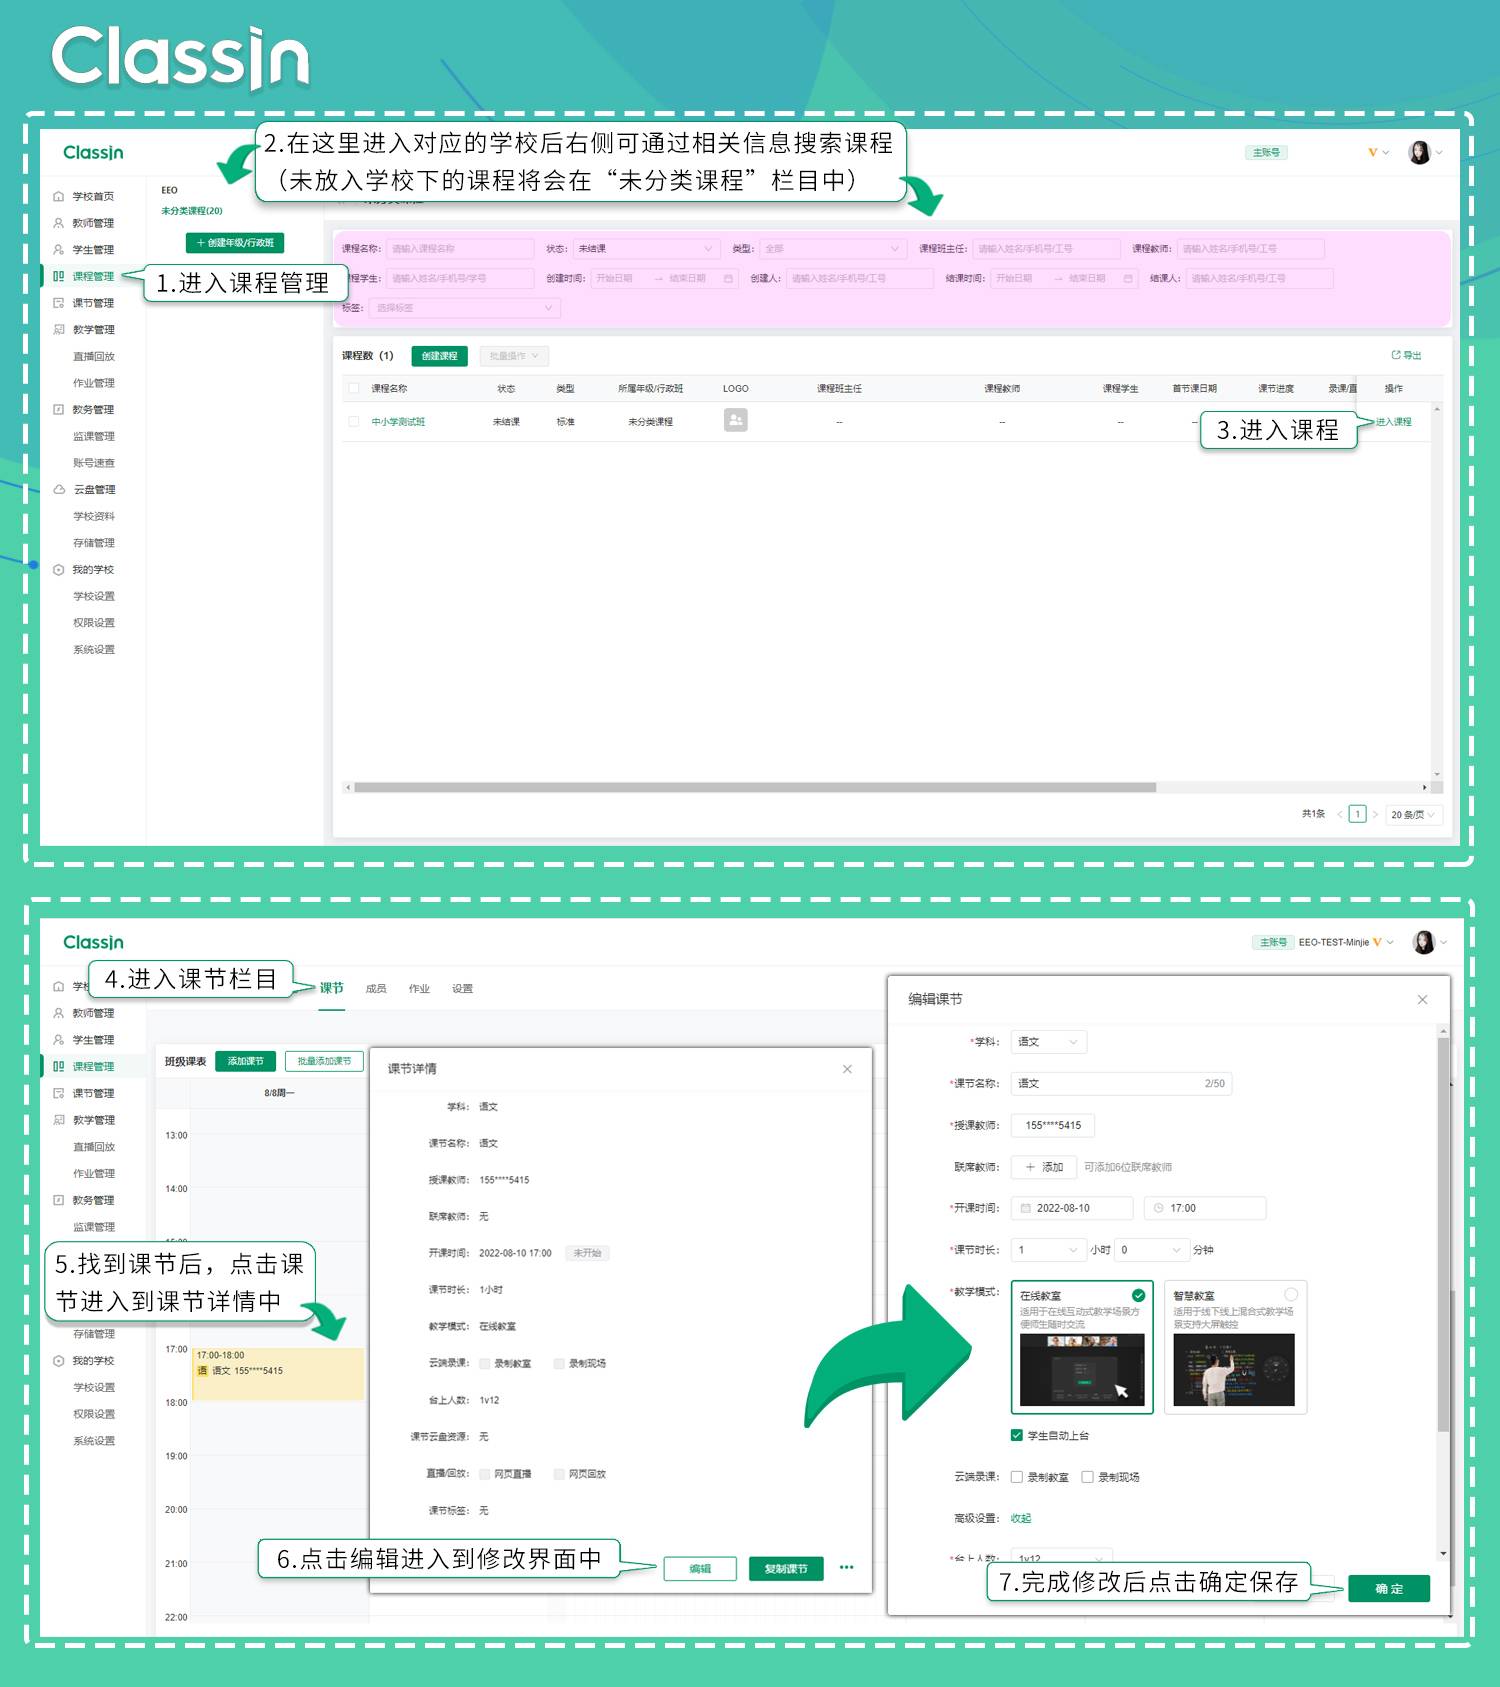Image resolution: width=1500 pixels, height=1687 pixels.
Task: Click 我的学校 icon in upper screenshot sidebar
Action: click(59, 569)
